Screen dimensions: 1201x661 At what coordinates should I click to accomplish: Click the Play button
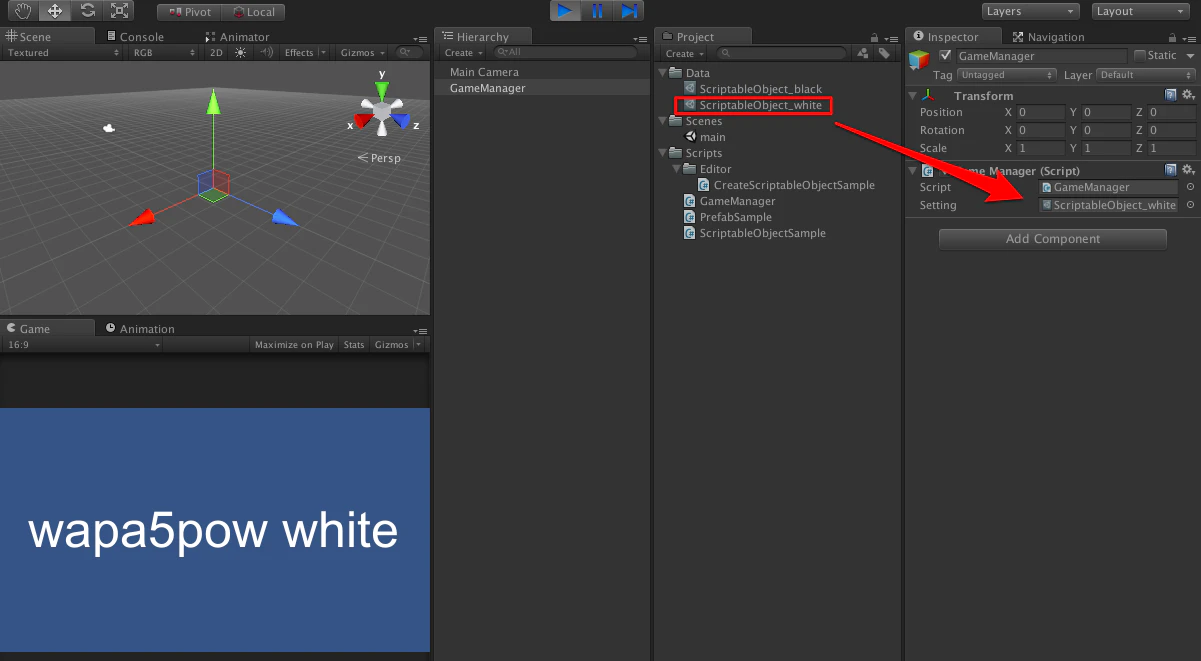[565, 11]
